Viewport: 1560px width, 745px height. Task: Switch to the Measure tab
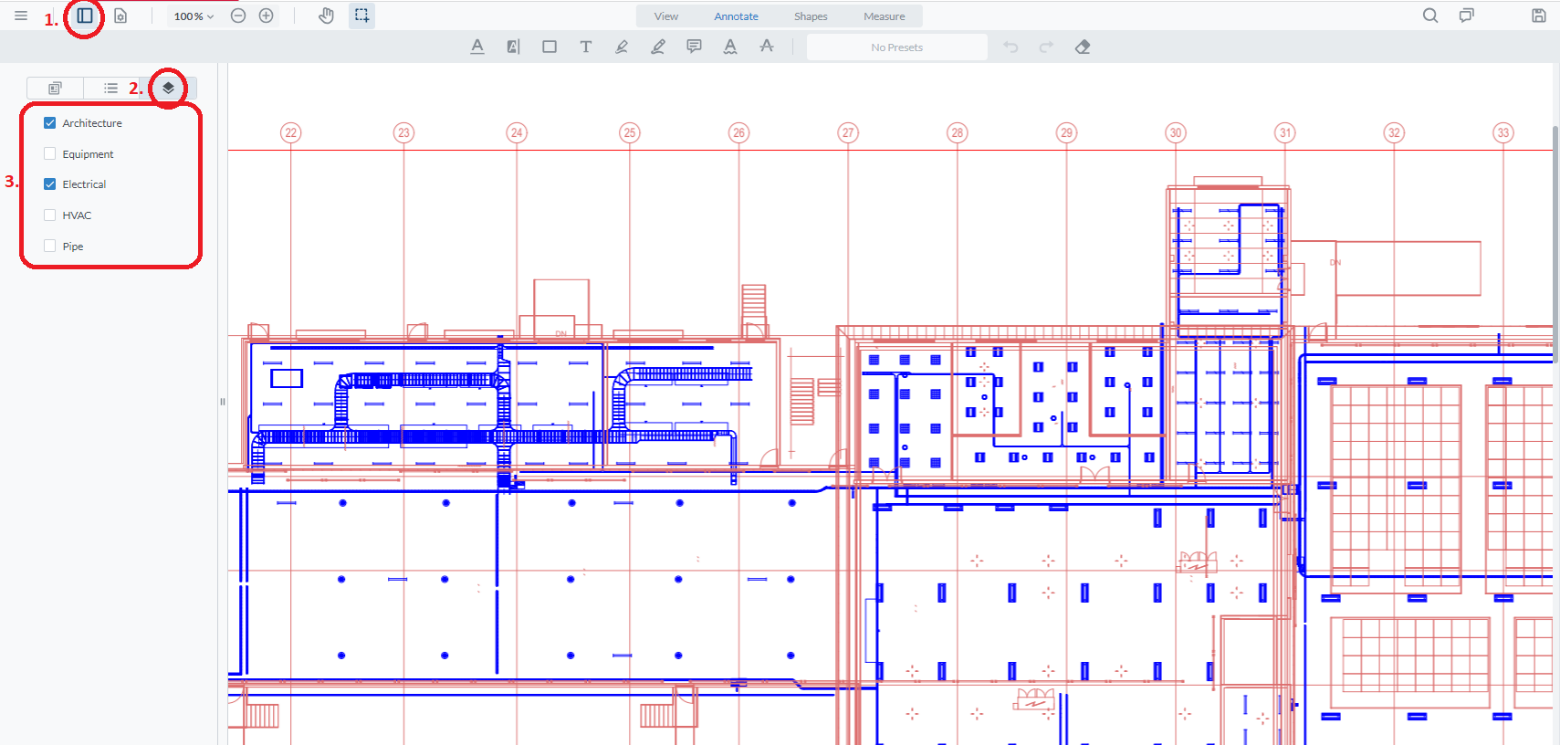pos(884,16)
